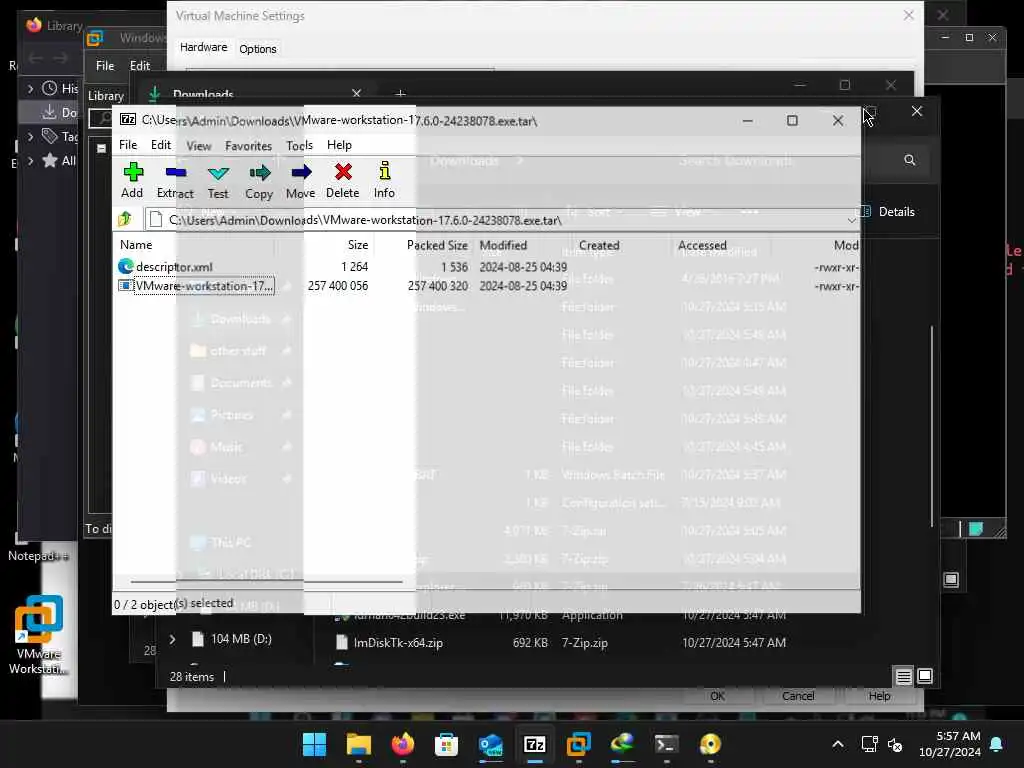Image resolution: width=1024 pixels, height=768 pixels.
Task: Open the Windows Start menu
Action: (x=314, y=744)
